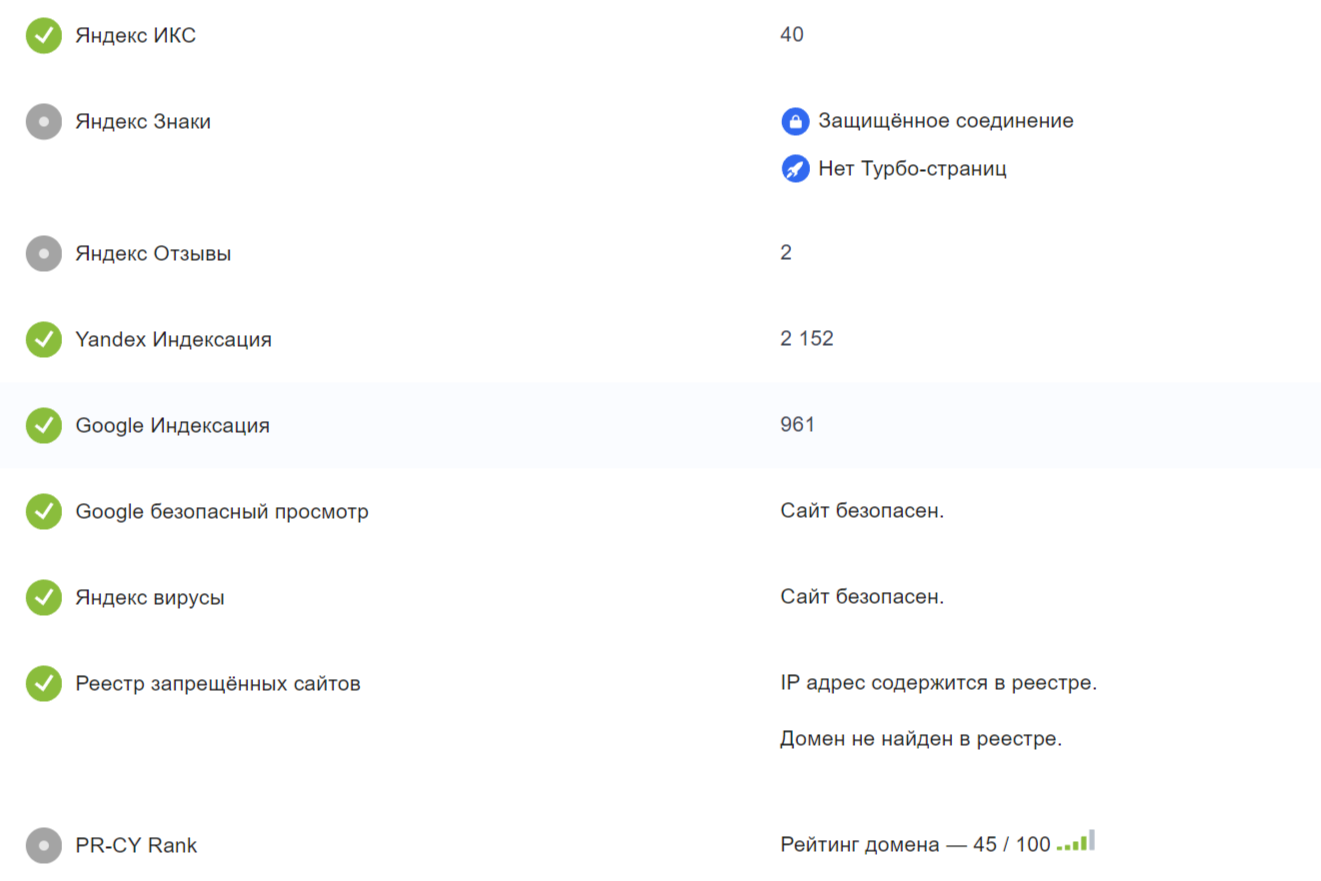Click the Yandex Индексация value 2 152
Image resolution: width=1321 pixels, height=881 pixels.
tap(807, 339)
